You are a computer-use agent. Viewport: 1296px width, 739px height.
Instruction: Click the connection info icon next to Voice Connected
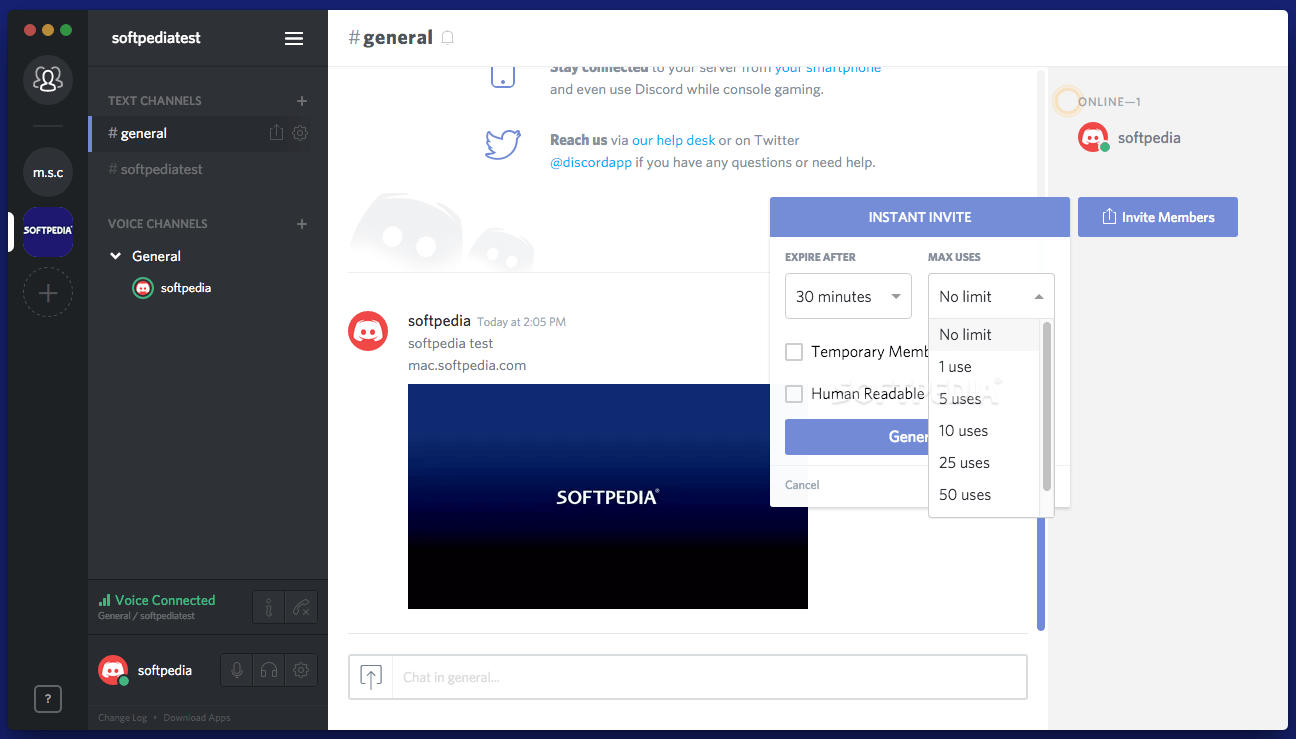coord(268,607)
